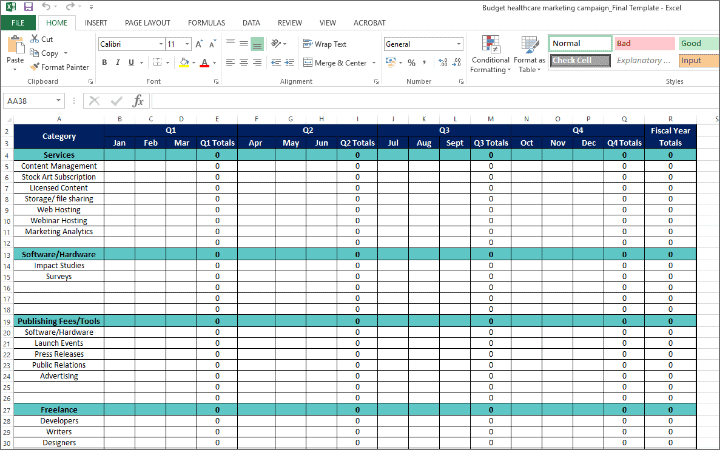
Task: Click the Increase Font Size icon
Action: (200, 44)
